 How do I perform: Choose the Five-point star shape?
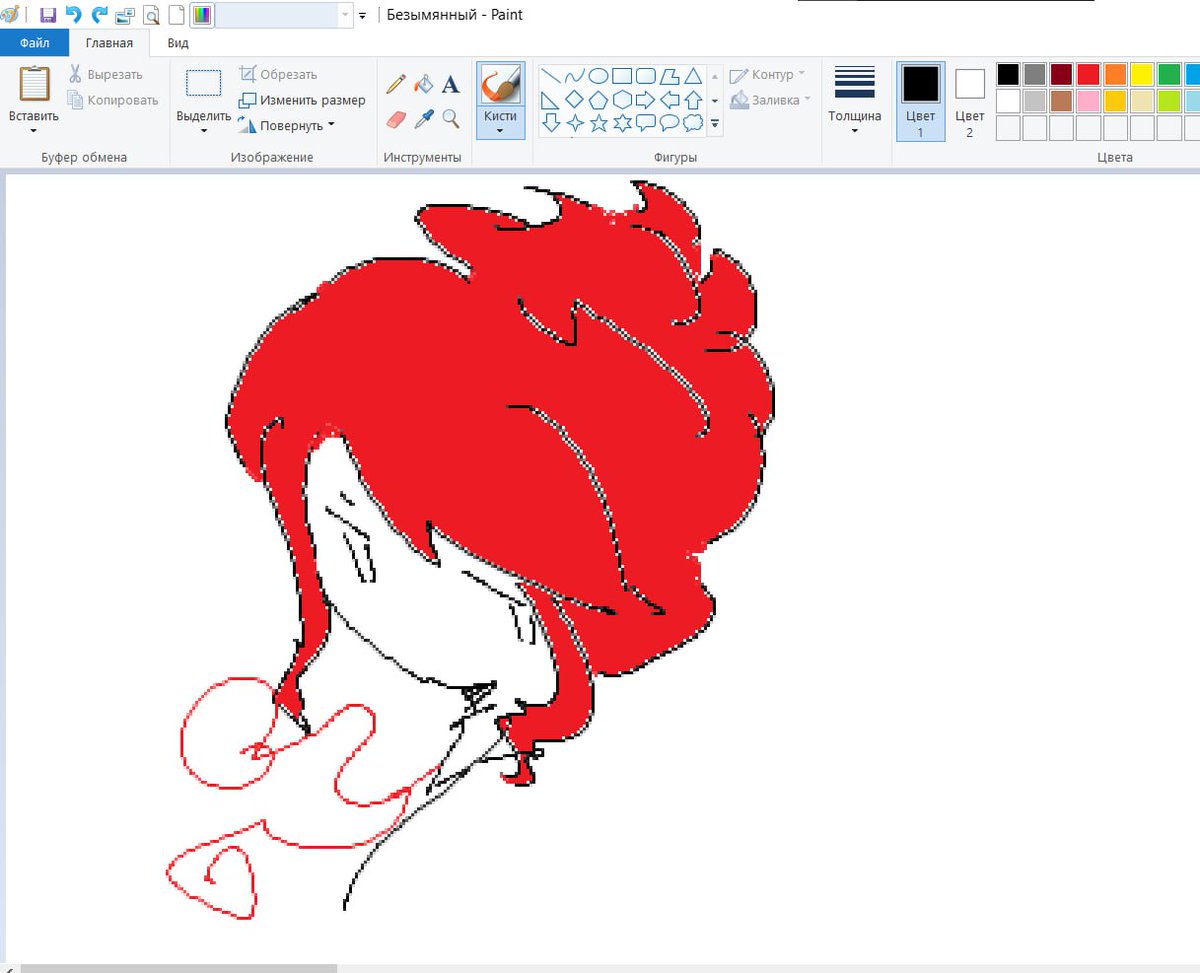598,124
